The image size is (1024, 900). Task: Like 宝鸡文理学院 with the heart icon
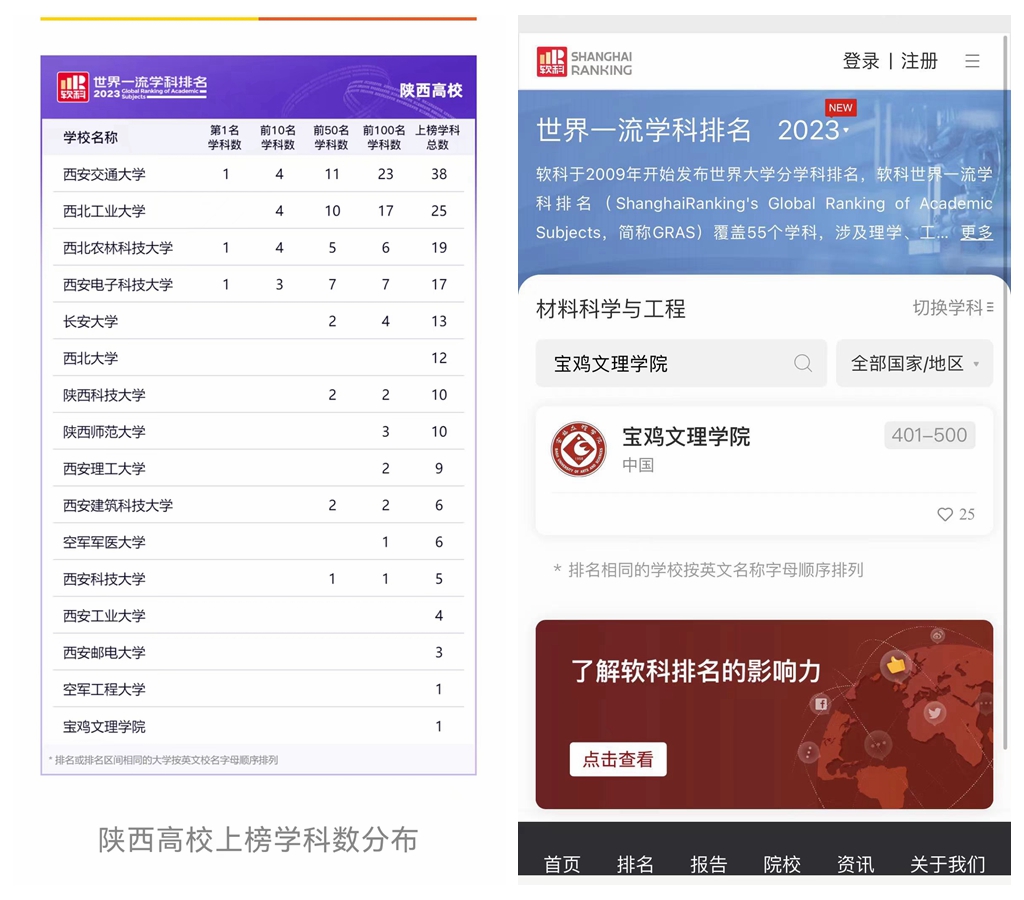[x=945, y=514]
